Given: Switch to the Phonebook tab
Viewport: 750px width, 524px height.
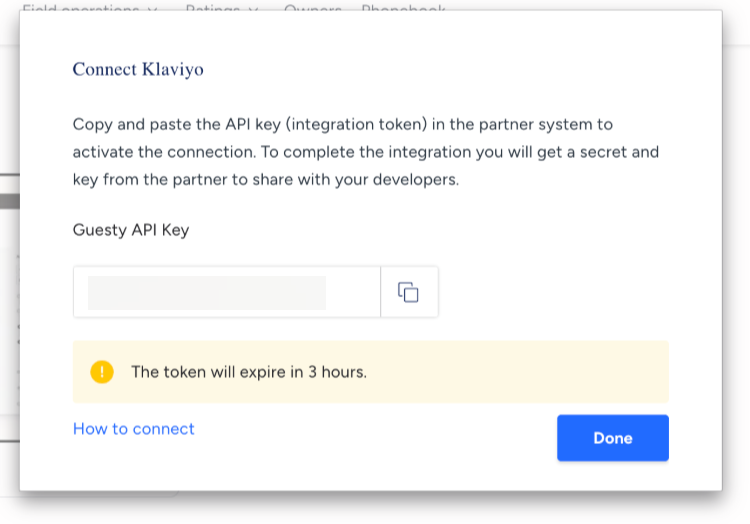Looking at the screenshot, I should click(x=402, y=8).
